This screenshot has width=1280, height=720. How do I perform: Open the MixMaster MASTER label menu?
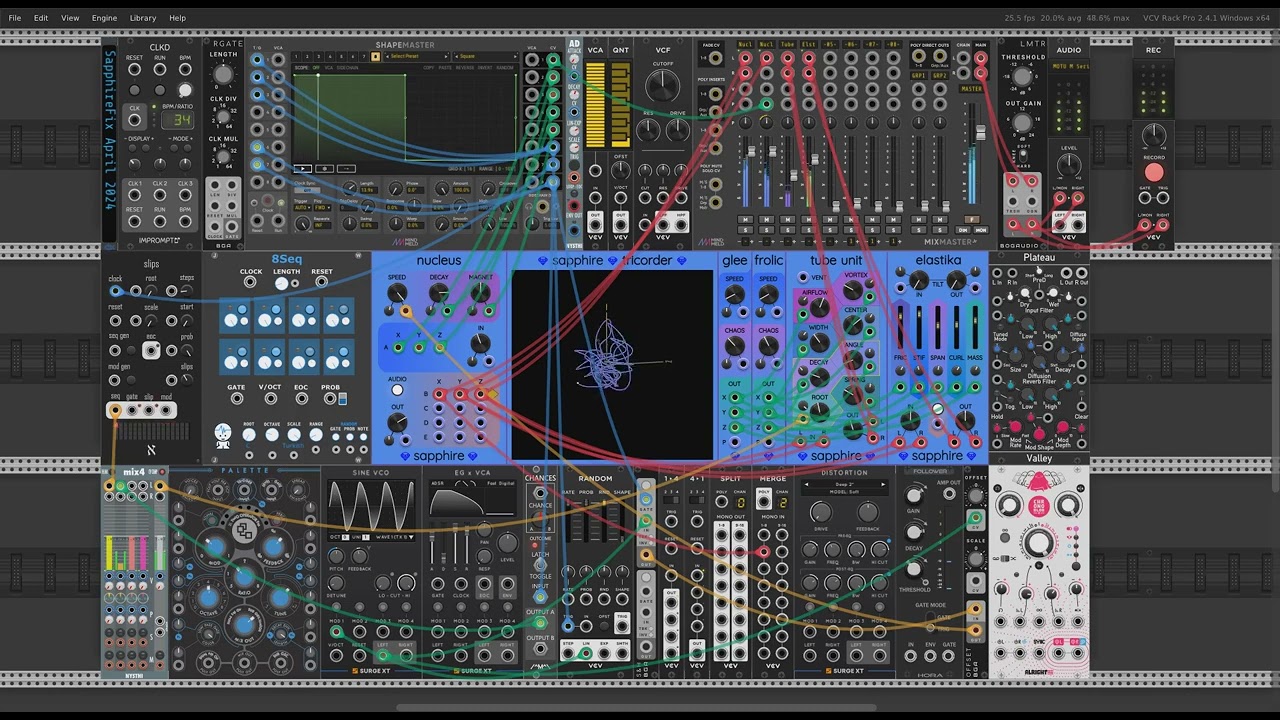(970, 89)
